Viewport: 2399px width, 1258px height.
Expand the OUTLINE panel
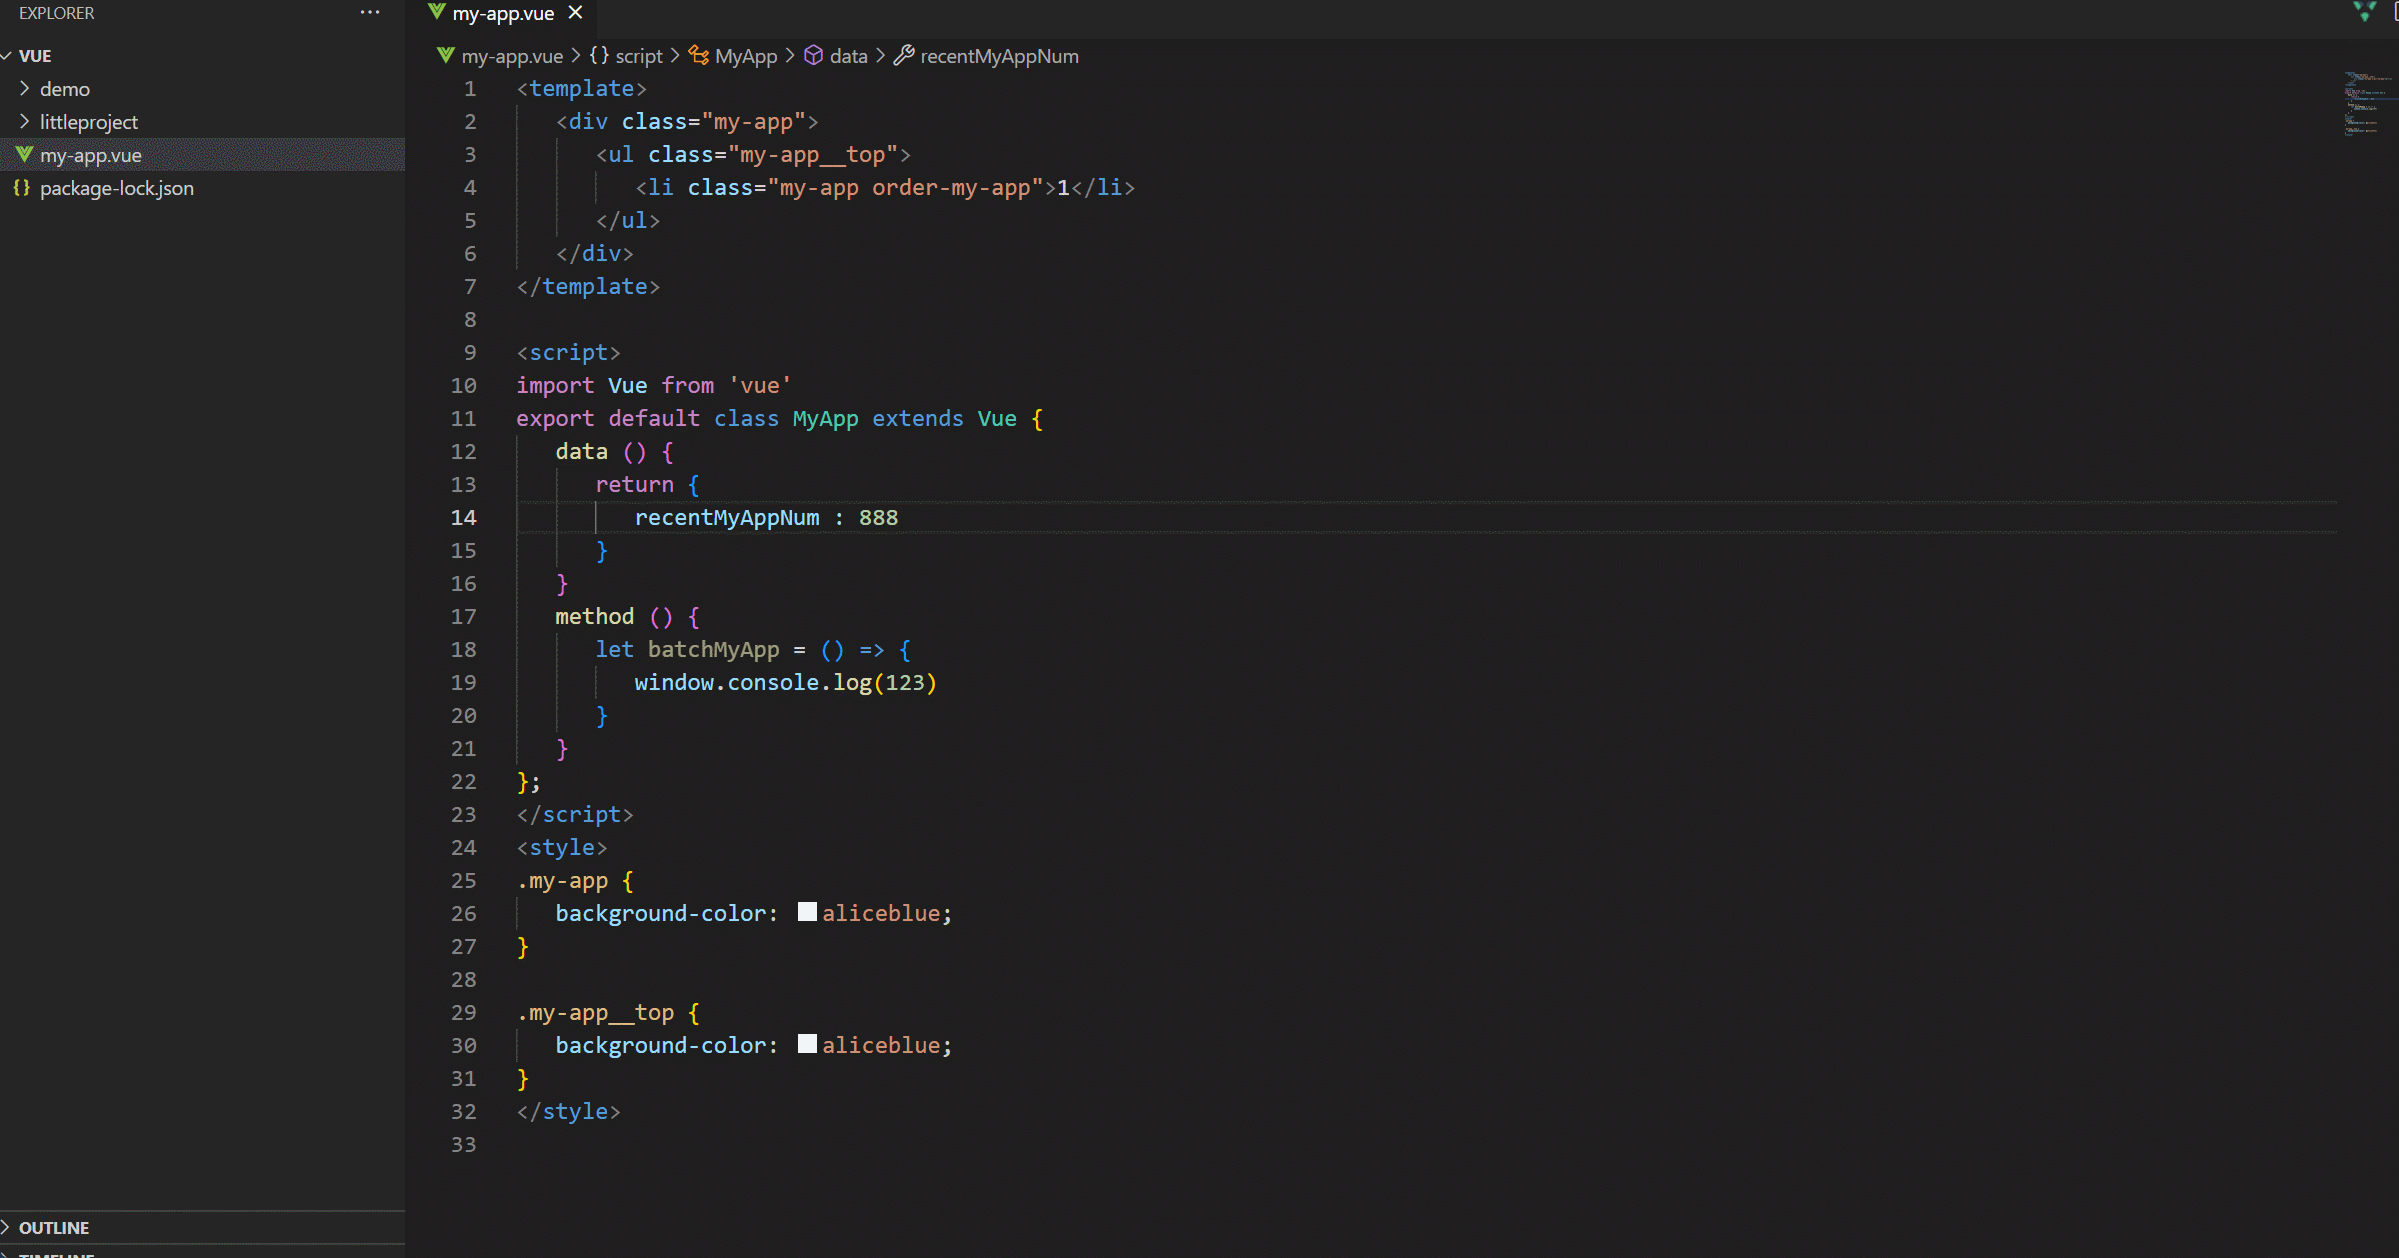click(54, 1227)
